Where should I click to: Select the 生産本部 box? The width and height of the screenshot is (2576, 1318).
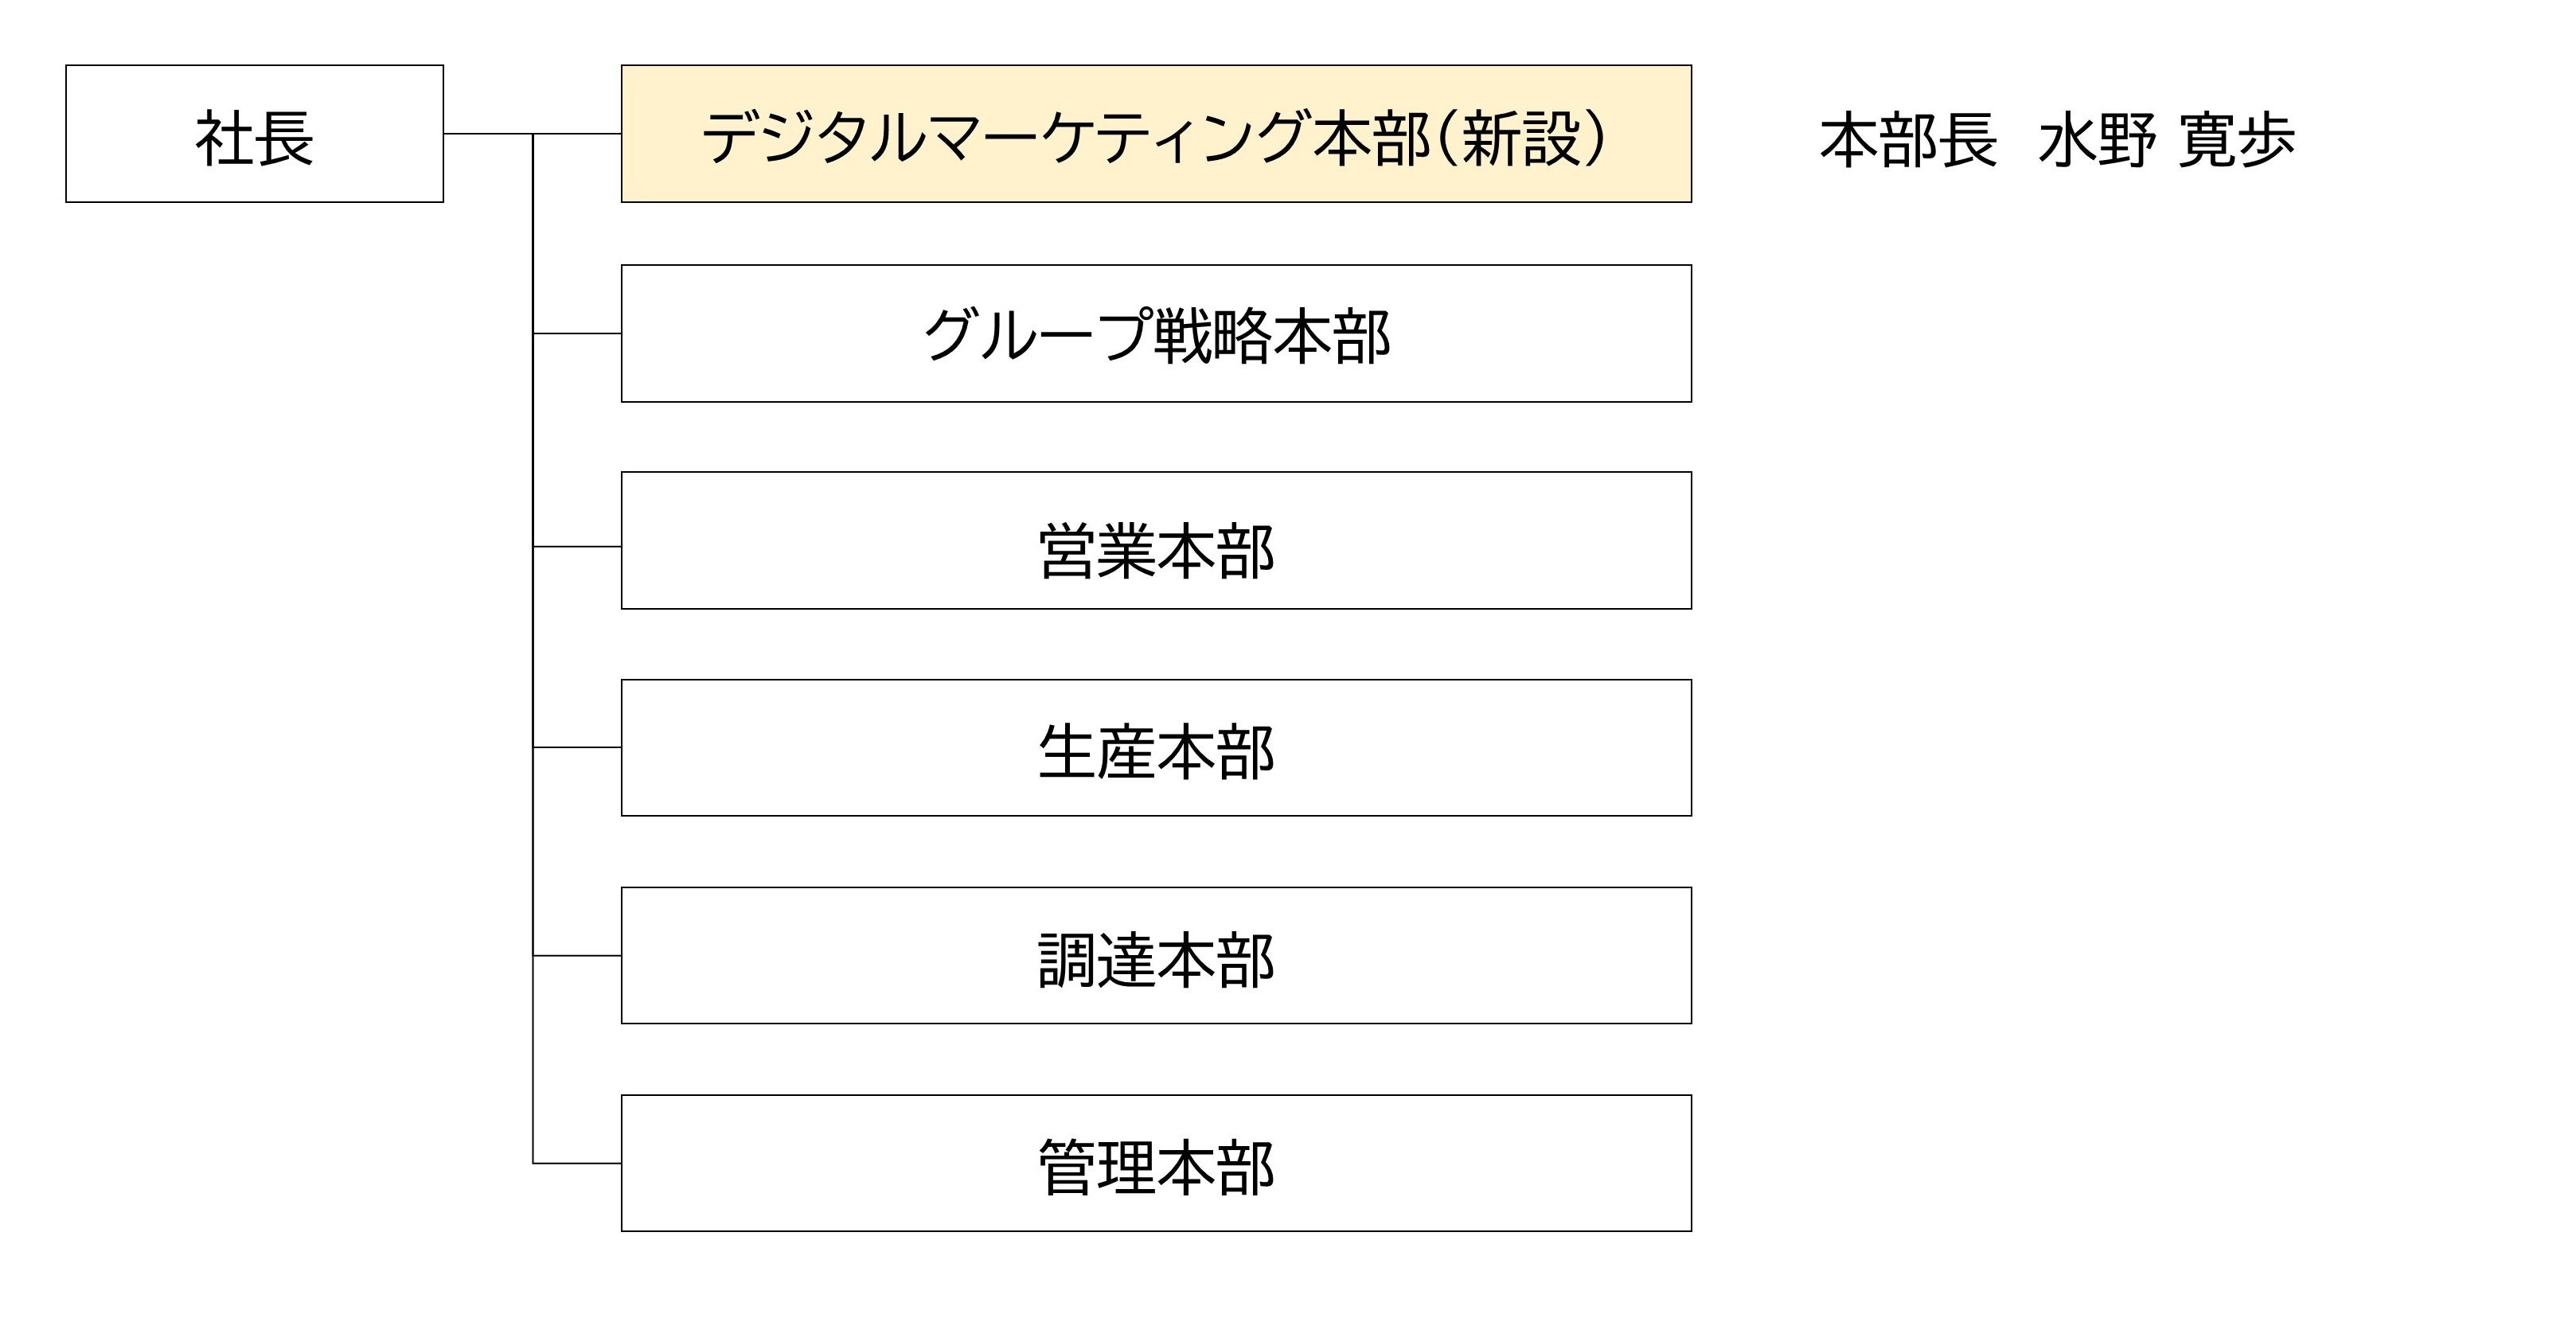click(x=1155, y=748)
